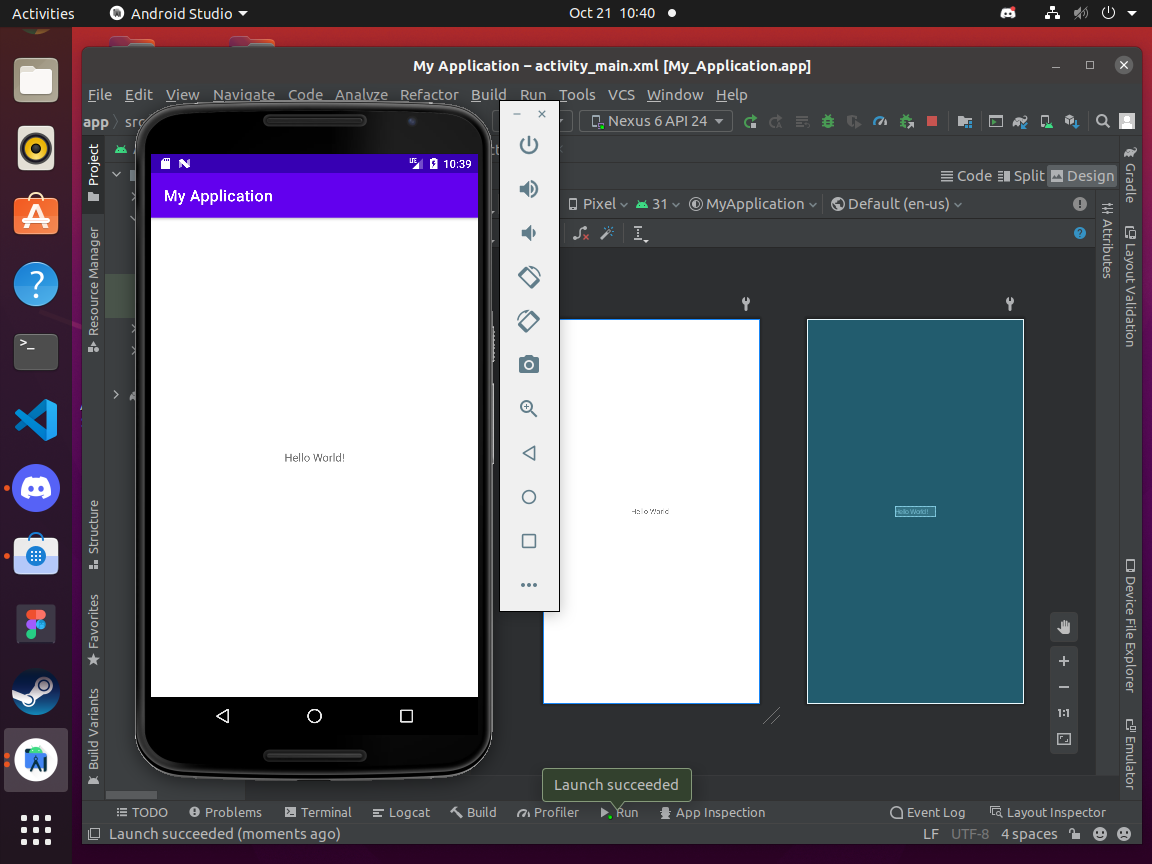
Task: Increase volume on the emulator panel
Action: click(528, 189)
